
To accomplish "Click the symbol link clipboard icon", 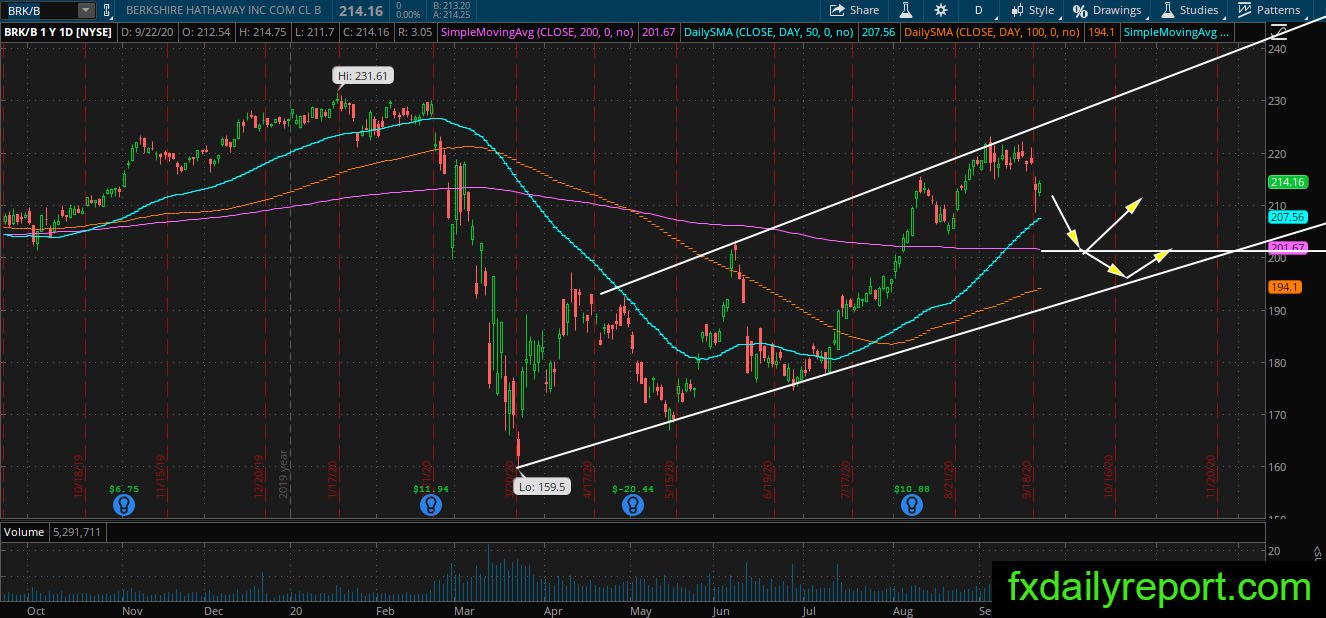I will coord(106,10).
